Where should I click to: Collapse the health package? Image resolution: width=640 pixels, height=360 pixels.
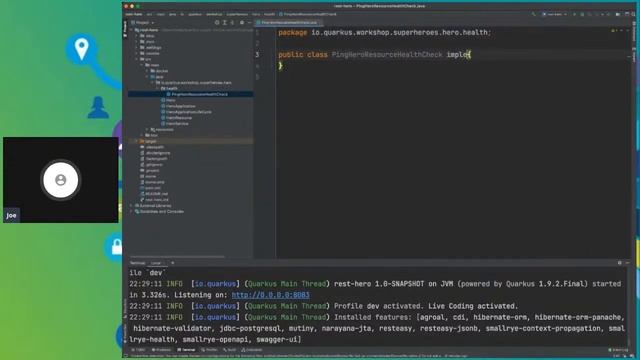pos(158,88)
